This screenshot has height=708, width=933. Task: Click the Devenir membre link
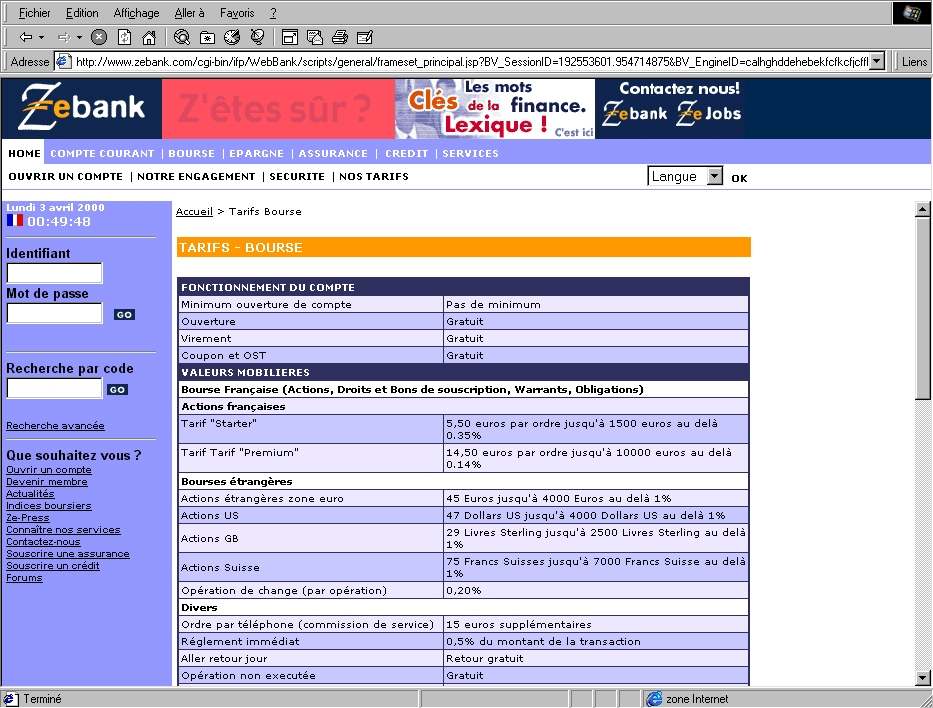pos(46,482)
